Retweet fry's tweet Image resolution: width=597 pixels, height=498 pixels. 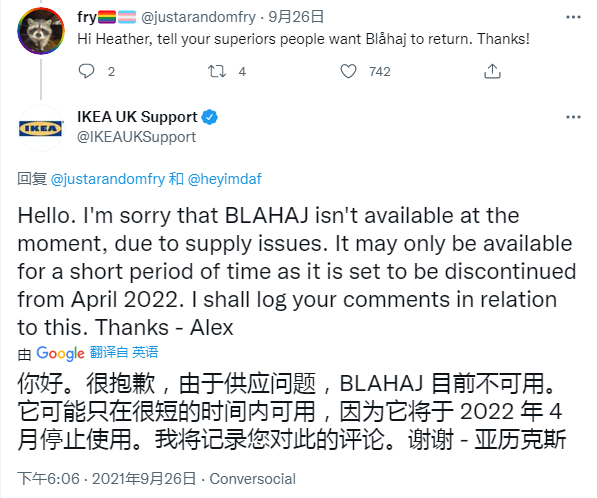tap(217, 71)
